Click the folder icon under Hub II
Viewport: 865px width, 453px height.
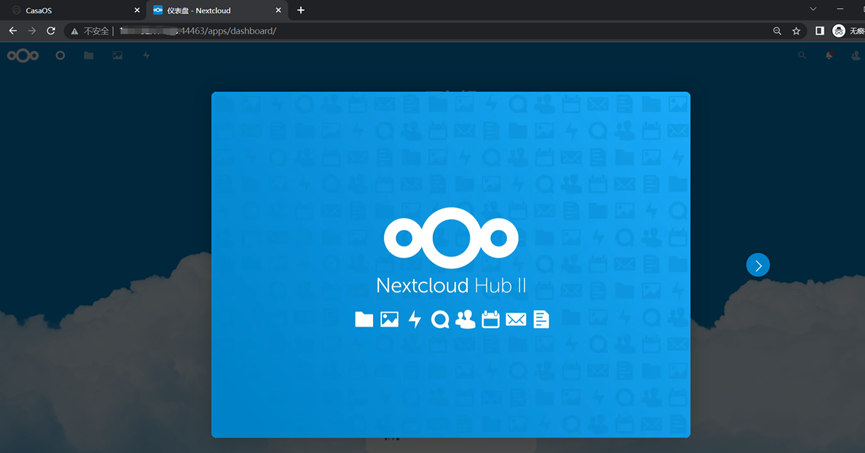click(x=364, y=319)
